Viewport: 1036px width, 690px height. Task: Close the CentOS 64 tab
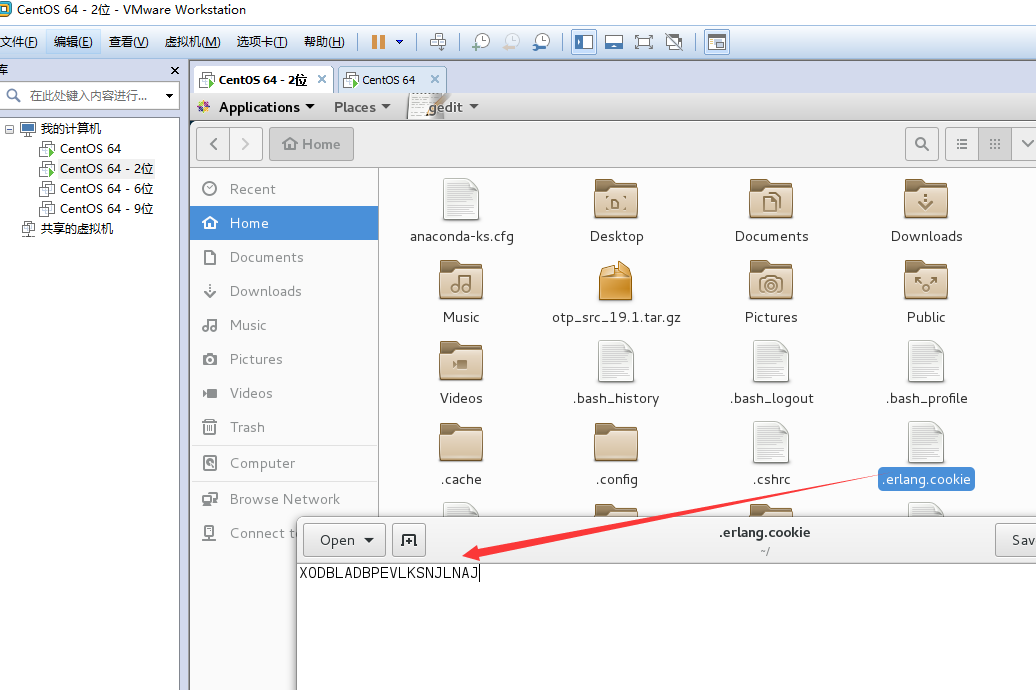click(435, 79)
